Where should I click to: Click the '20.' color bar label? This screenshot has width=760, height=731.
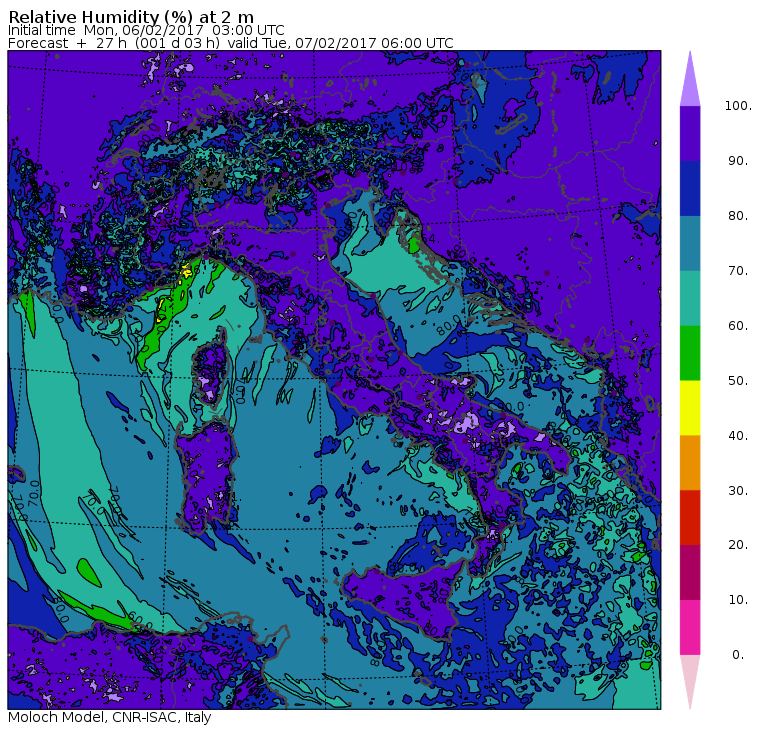pyautogui.click(x=738, y=545)
